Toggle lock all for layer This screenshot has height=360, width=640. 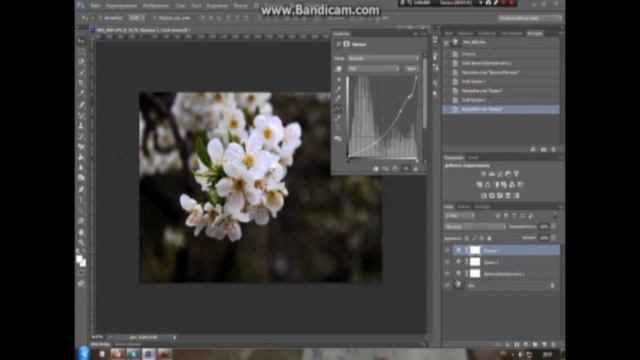489,238
